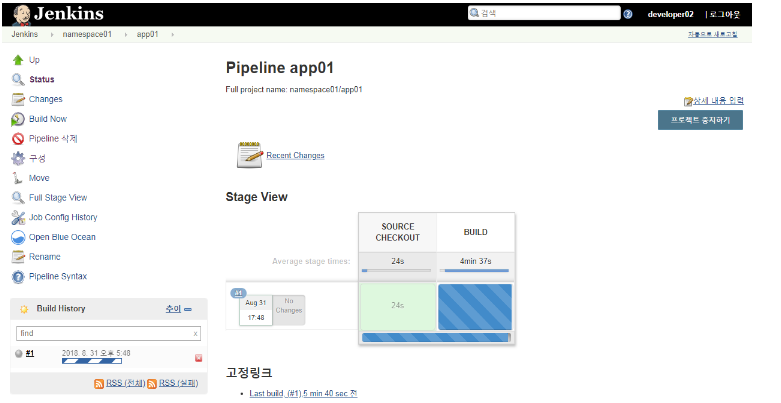
Task: Click the #1 build badge in Stage View
Action: point(238,293)
